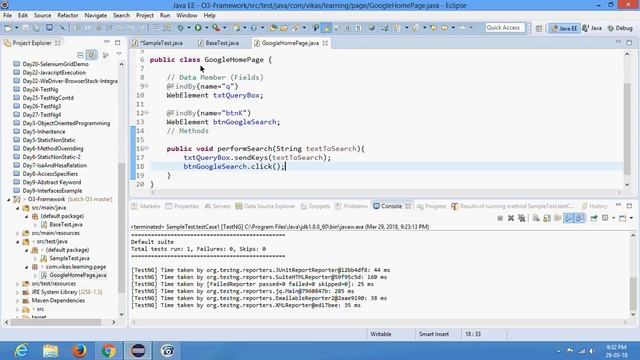This screenshot has width=640, height=360.
Task: Click the Debug bug icon in toolbar
Action: click(x=180, y=28)
